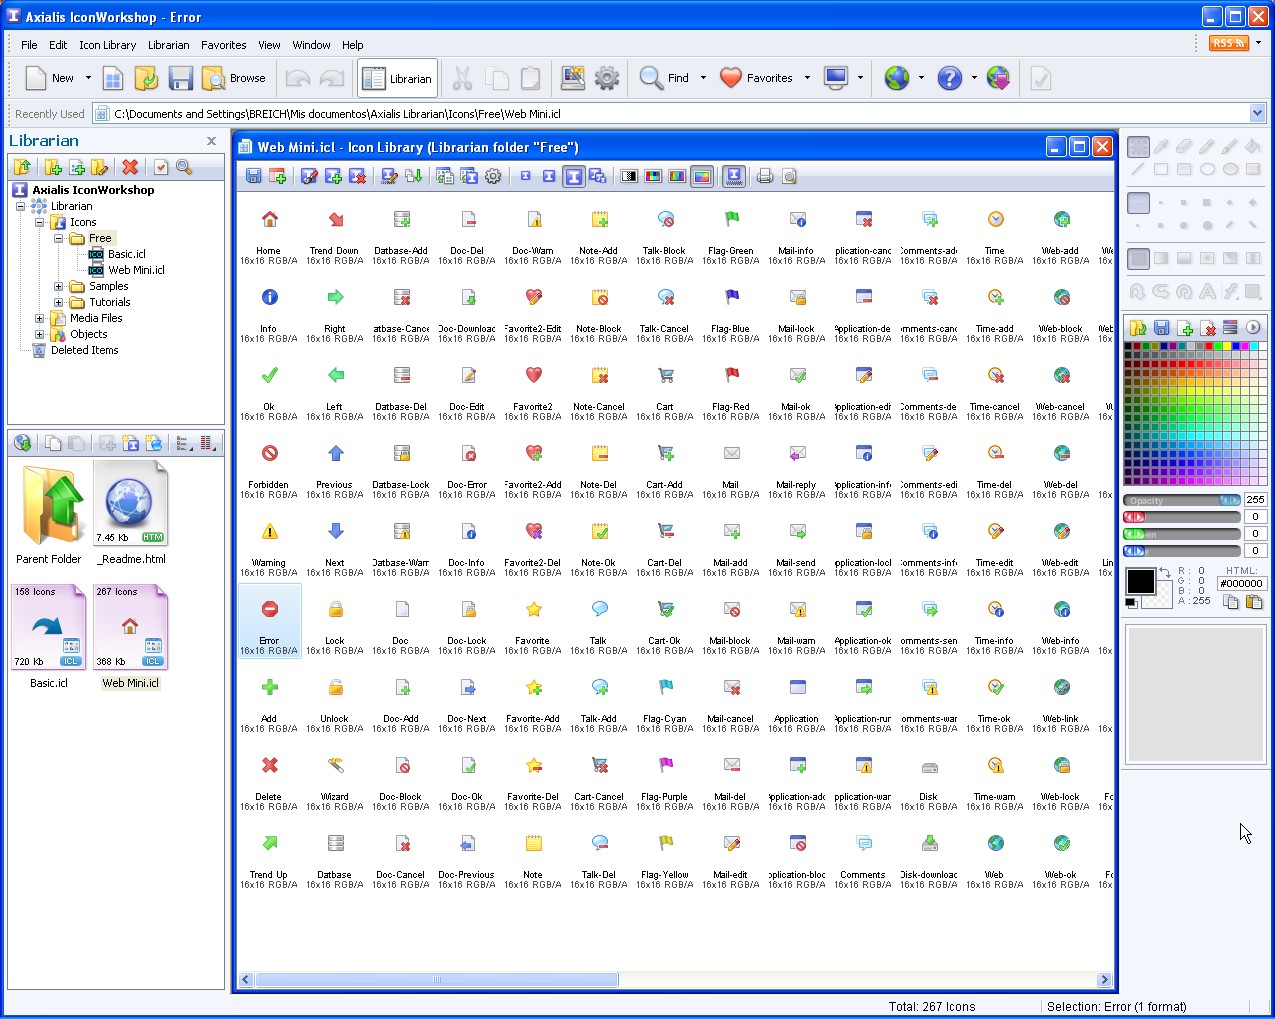This screenshot has height=1019, width=1275.
Task: Toggle RGB/A color display mode button
Action: (702, 176)
